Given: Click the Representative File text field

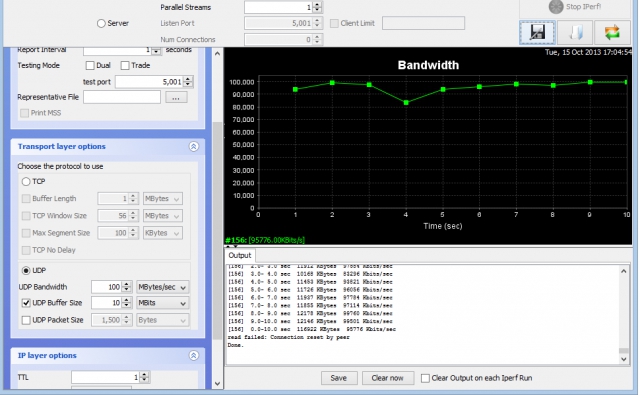Looking at the screenshot, I should tap(122, 97).
